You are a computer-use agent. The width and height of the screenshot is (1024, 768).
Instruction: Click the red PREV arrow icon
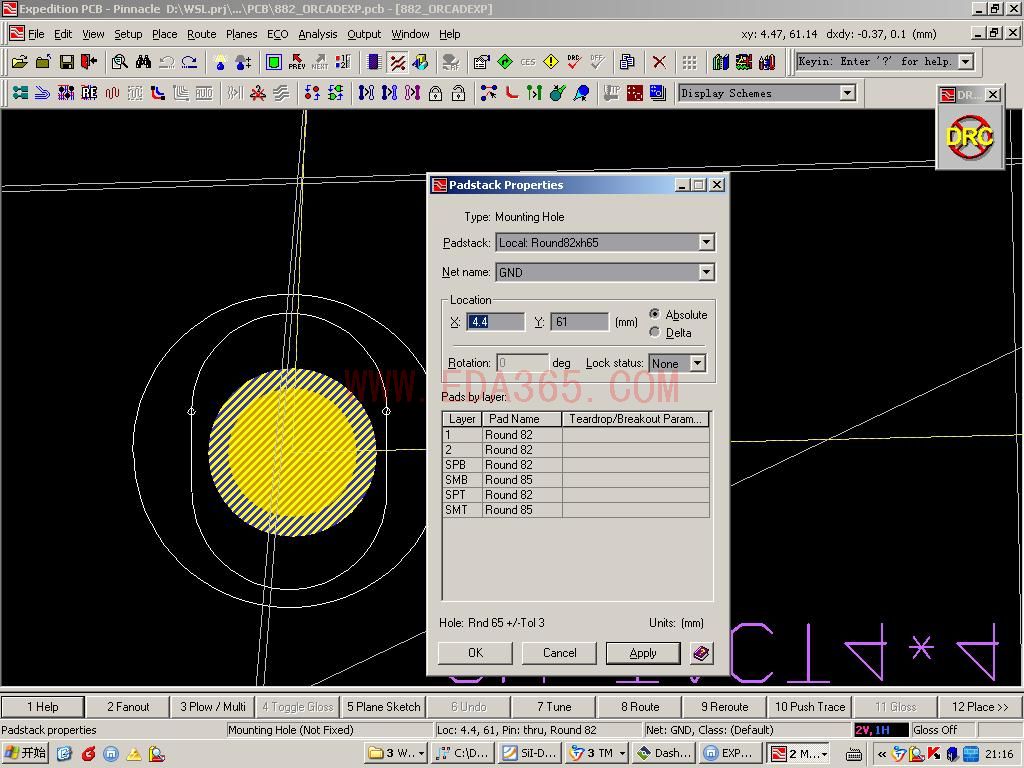(297, 62)
